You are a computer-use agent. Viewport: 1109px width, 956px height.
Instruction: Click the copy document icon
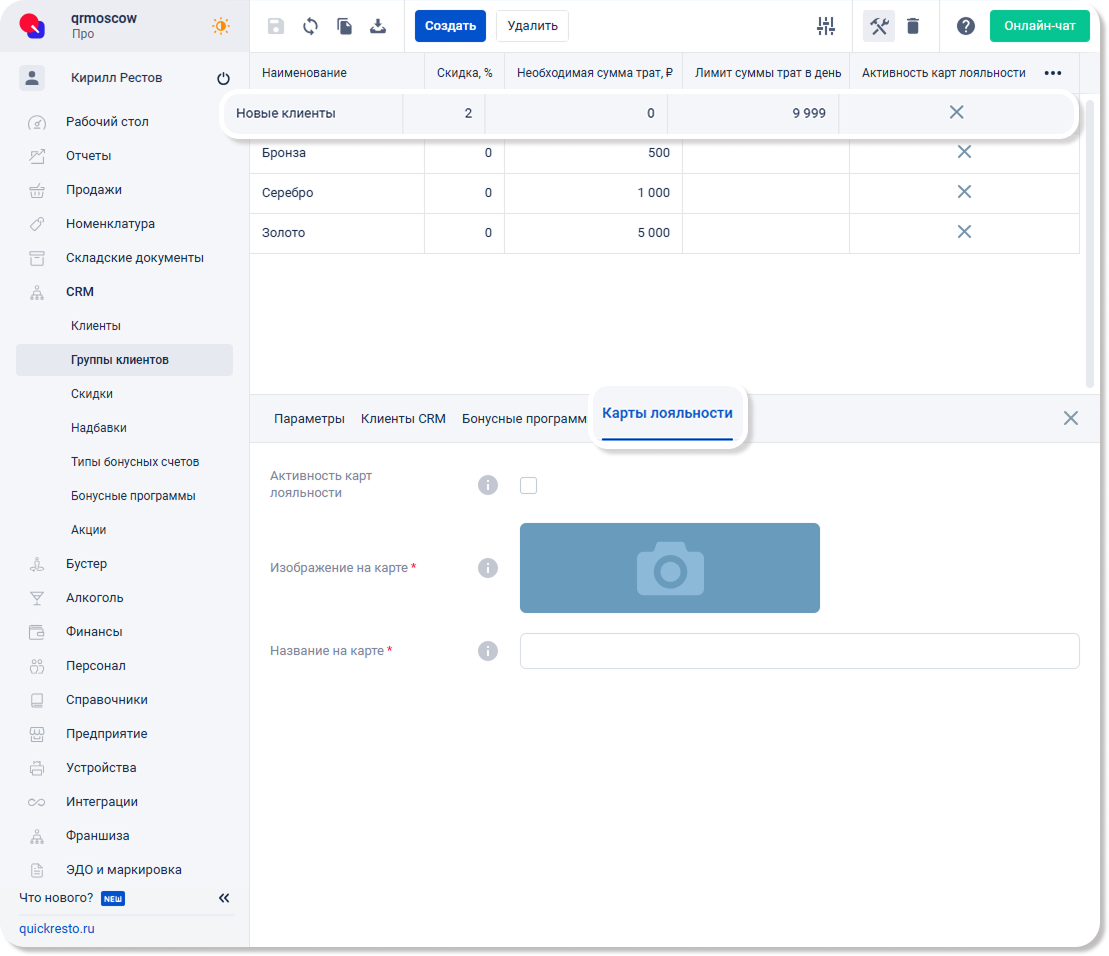click(x=344, y=26)
